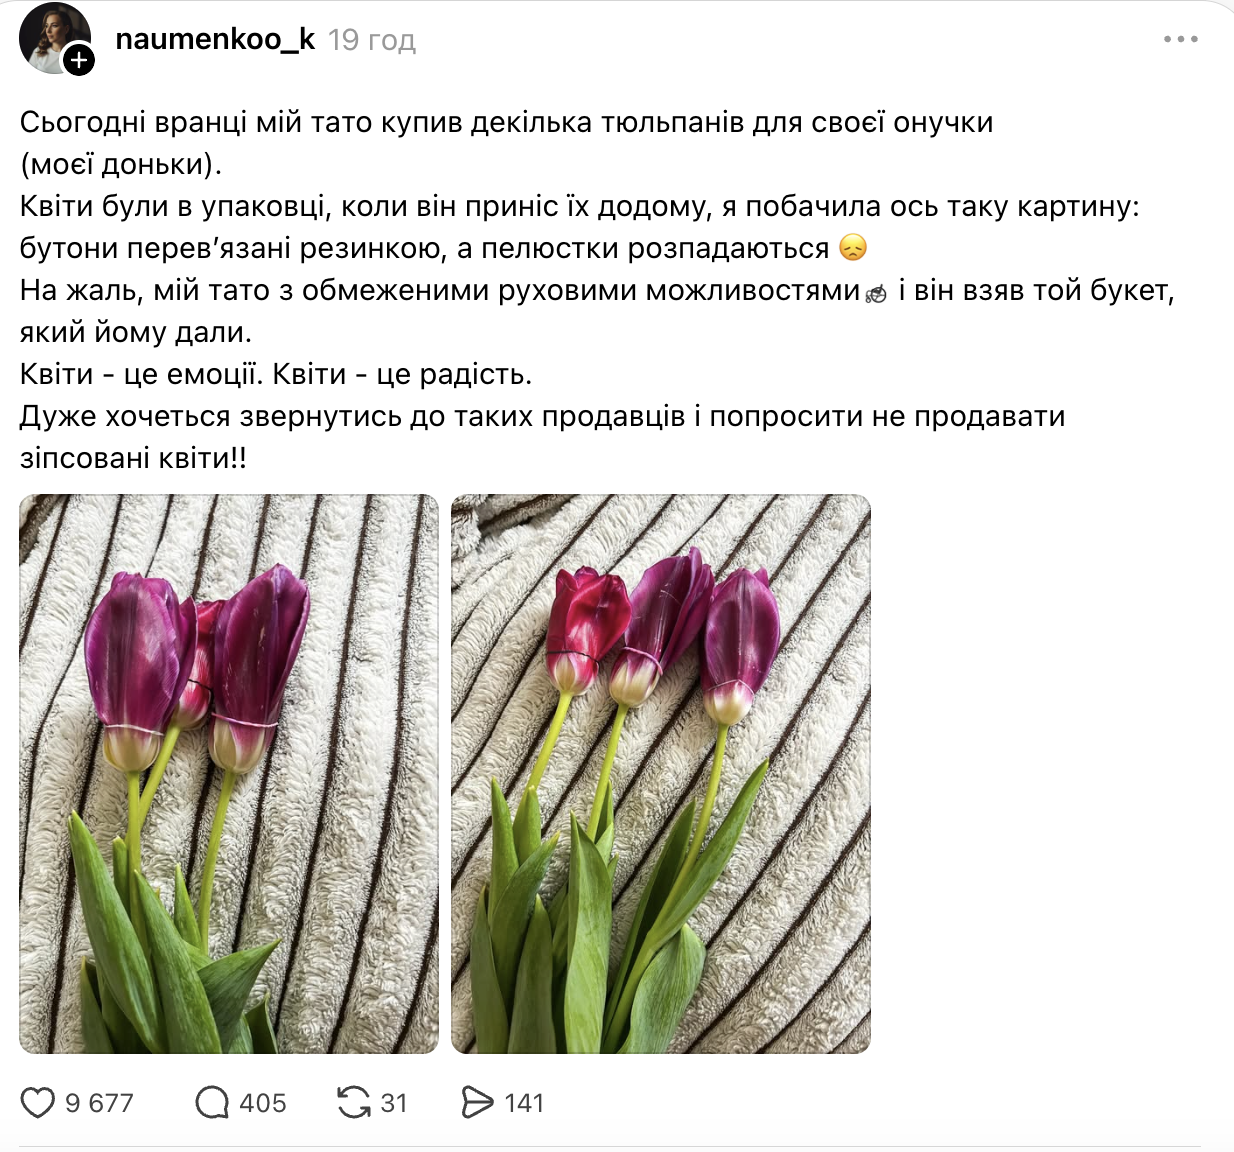1234x1152 pixels.
Task: Follow the author via the plus badge
Action: click(79, 60)
